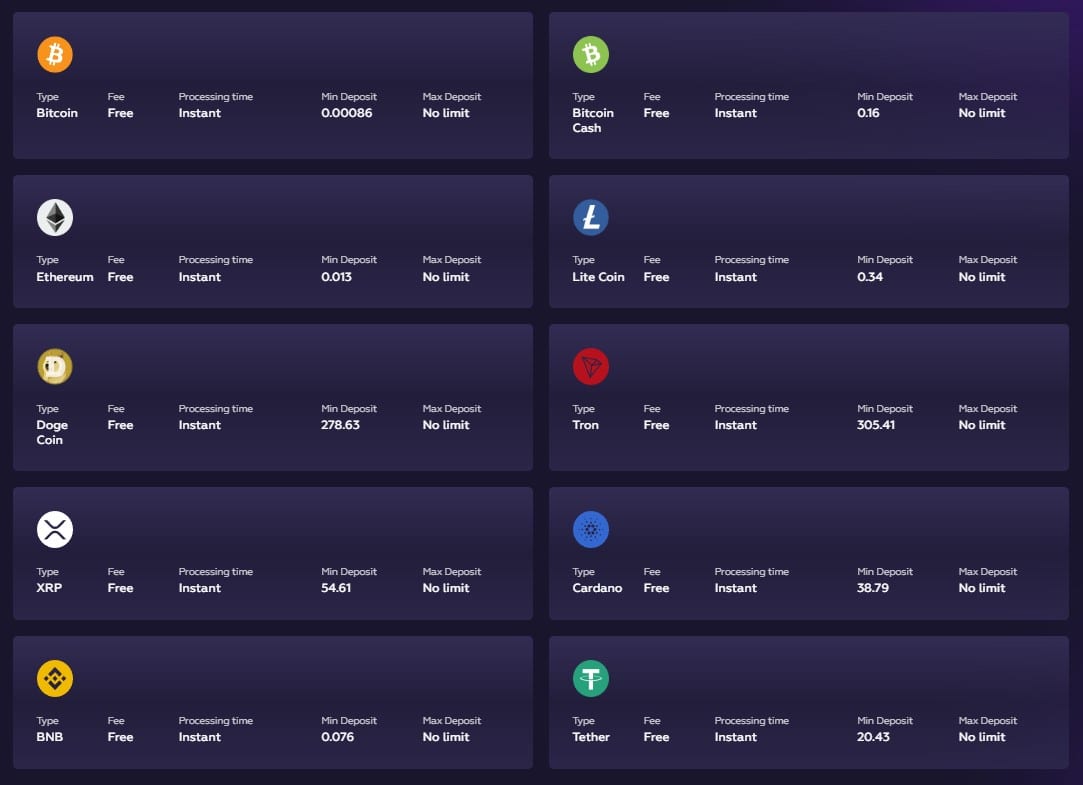This screenshot has height=785, width=1083.
Task: Click Tether min deposit value 20.43
Action: [874, 737]
